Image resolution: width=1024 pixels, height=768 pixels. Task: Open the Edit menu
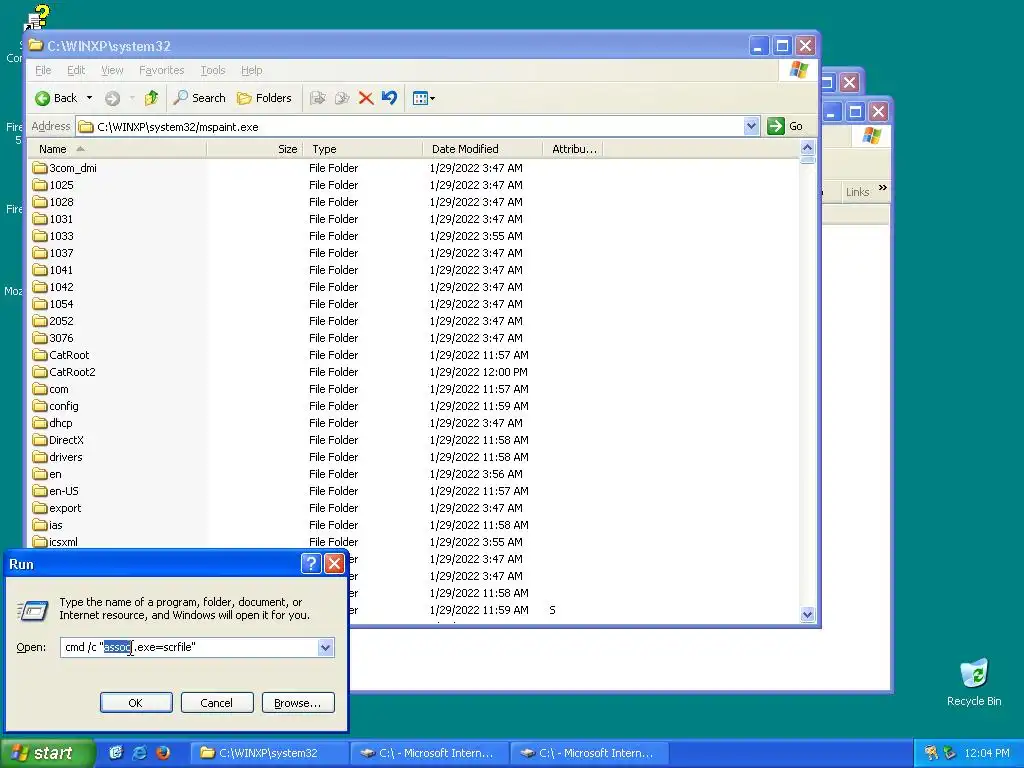pyautogui.click(x=76, y=70)
